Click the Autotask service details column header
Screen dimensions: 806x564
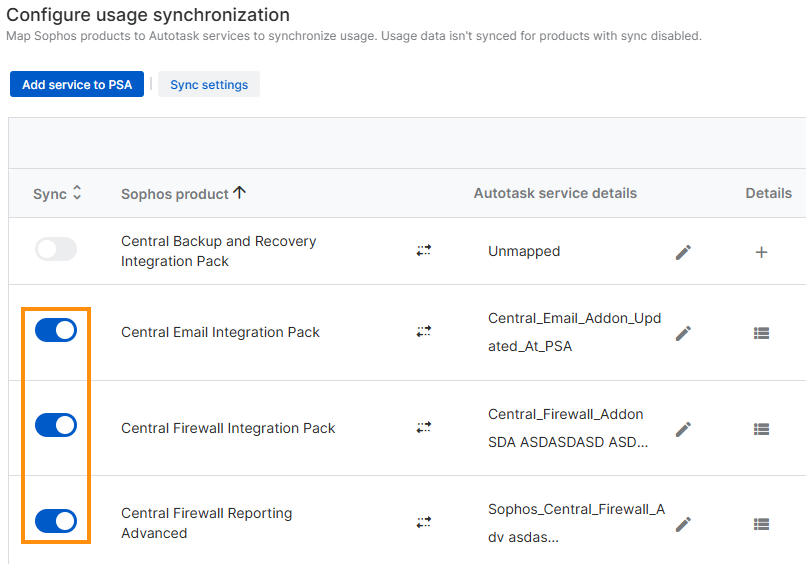coord(555,193)
